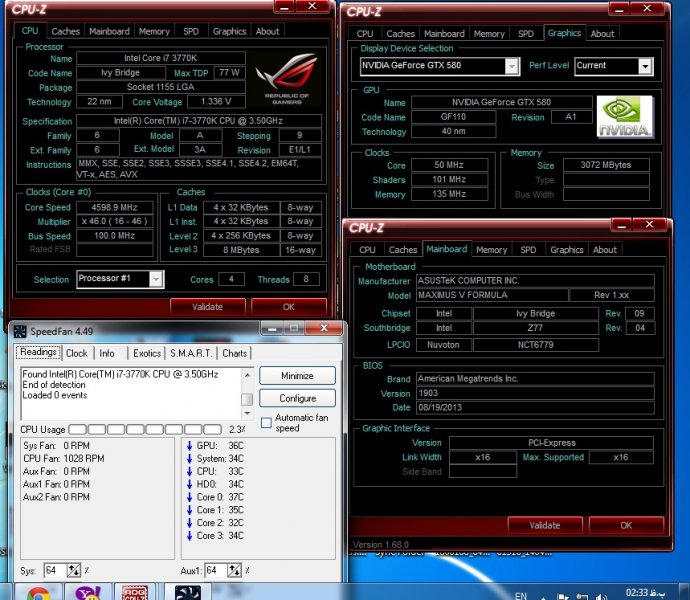The height and width of the screenshot is (600, 690).
Task: Click the CPU Usage bar indicators
Action: coord(145,429)
